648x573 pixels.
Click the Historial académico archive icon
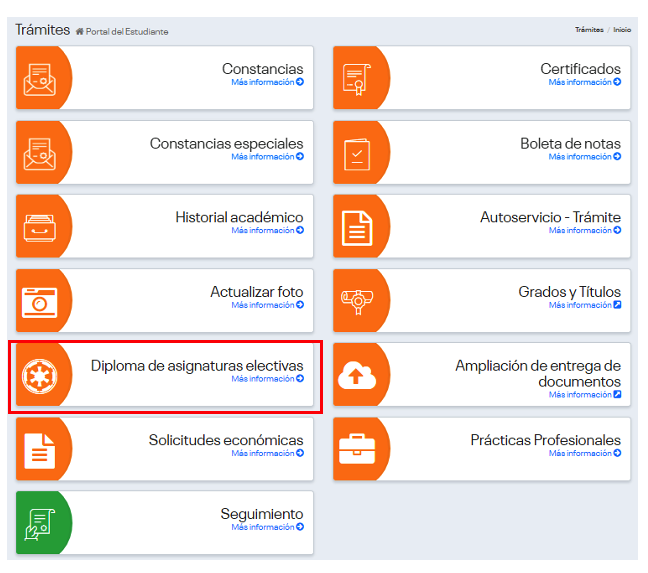coord(41,227)
